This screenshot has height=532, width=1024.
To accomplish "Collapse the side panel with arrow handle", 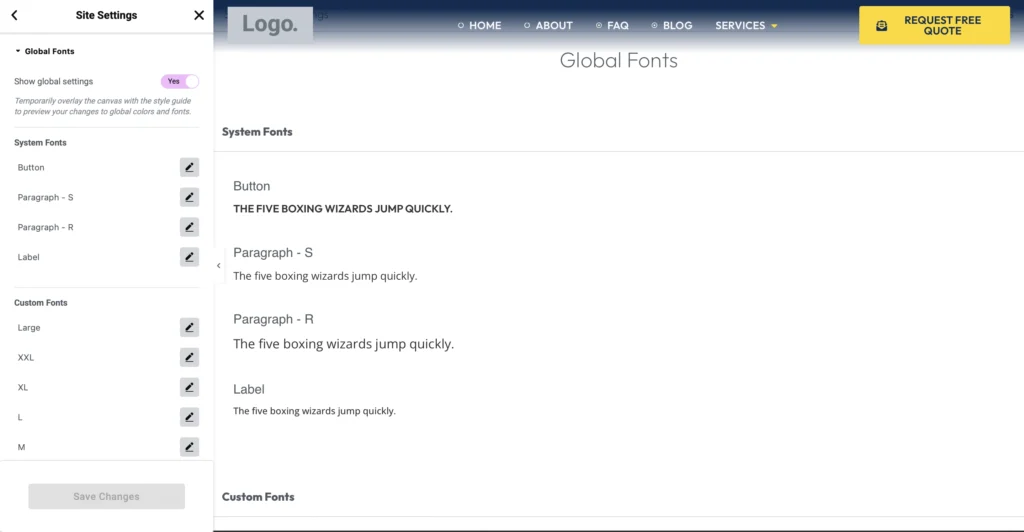I will 218,266.
